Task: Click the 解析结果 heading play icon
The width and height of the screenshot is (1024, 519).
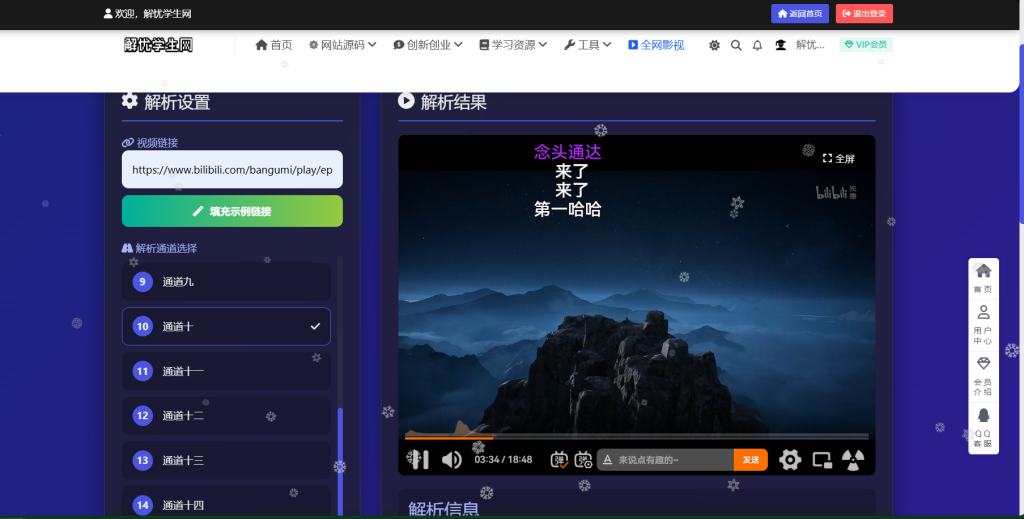Action: pos(406,101)
